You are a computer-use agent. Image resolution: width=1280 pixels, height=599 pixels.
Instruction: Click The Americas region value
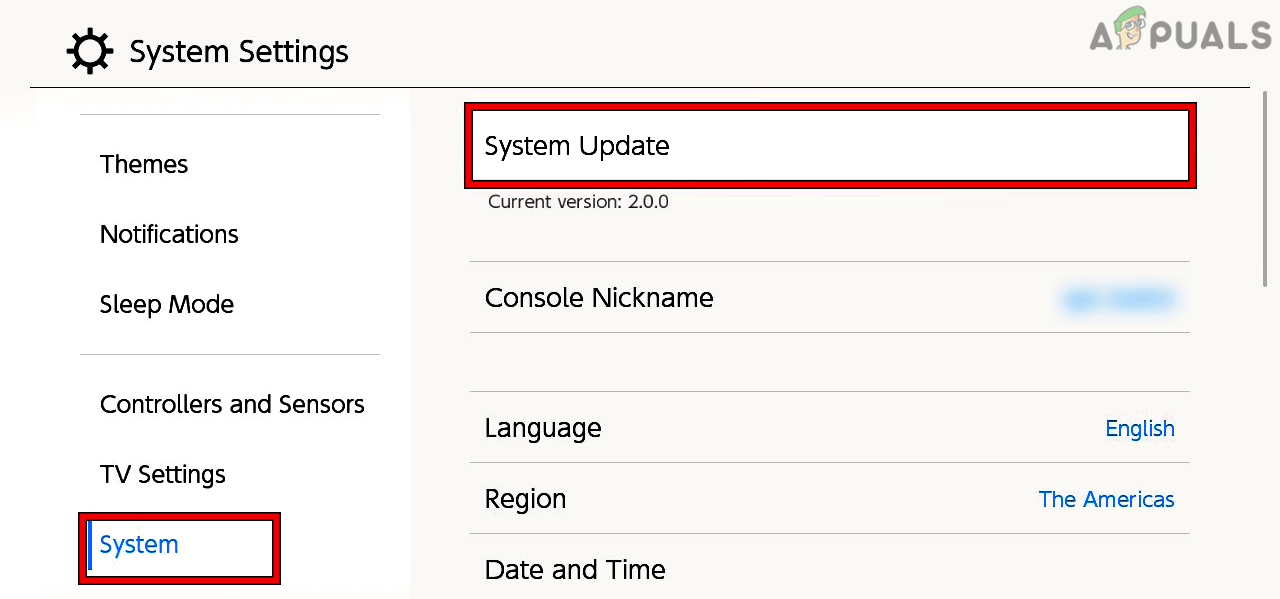click(x=1106, y=499)
